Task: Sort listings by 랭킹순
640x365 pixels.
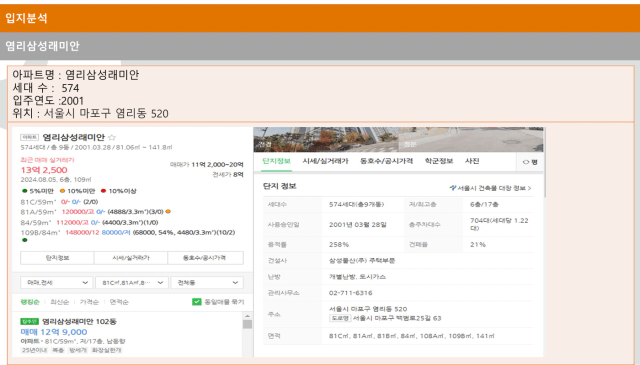Action: click(30, 302)
